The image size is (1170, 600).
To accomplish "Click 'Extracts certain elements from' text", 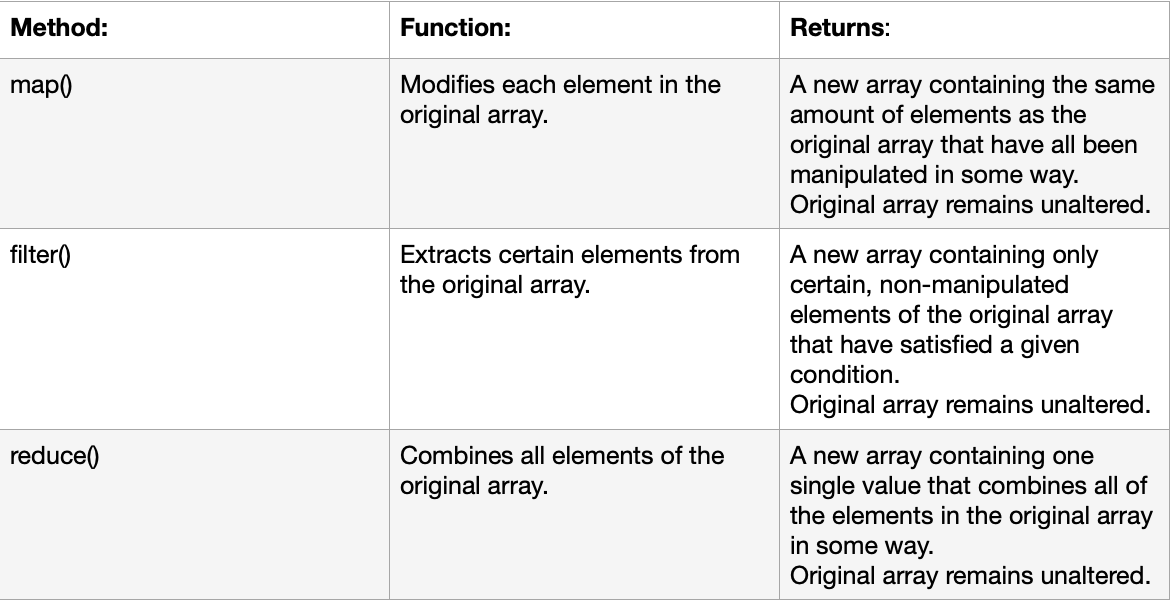I will (570, 254).
